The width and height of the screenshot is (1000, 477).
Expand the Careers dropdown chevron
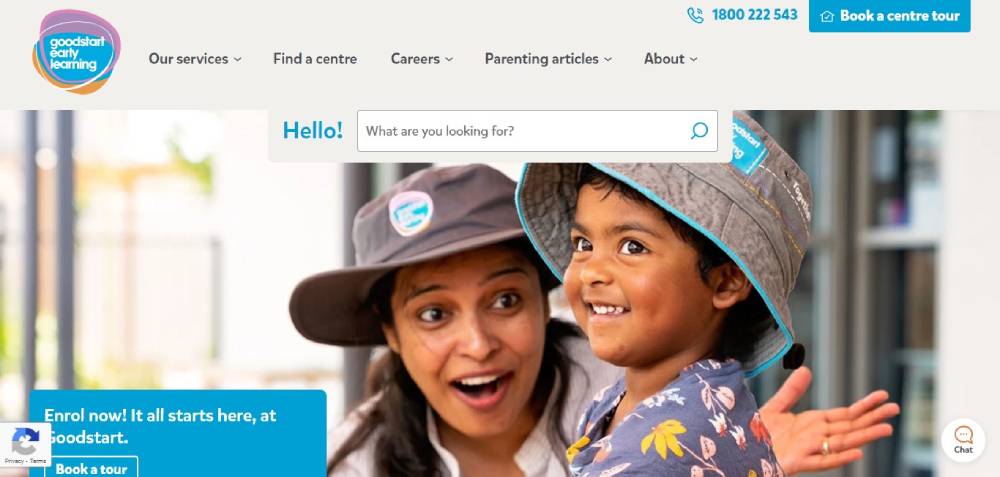[x=449, y=59]
